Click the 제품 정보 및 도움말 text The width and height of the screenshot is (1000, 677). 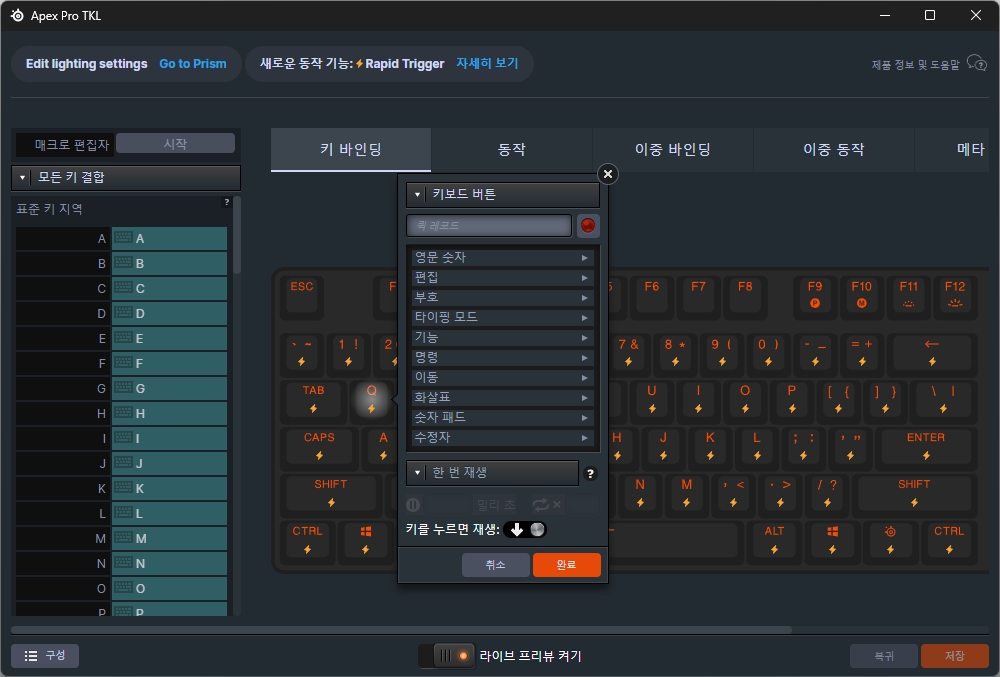pyautogui.click(x=915, y=64)
